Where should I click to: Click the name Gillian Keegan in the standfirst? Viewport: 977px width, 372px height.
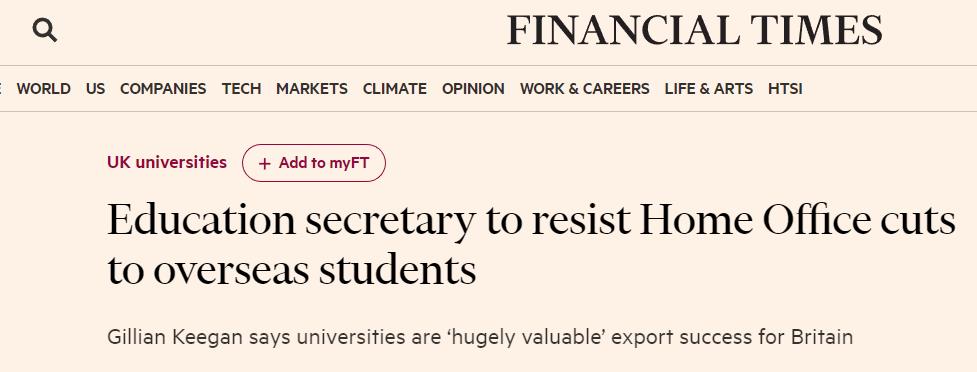(x=176, y=338)
